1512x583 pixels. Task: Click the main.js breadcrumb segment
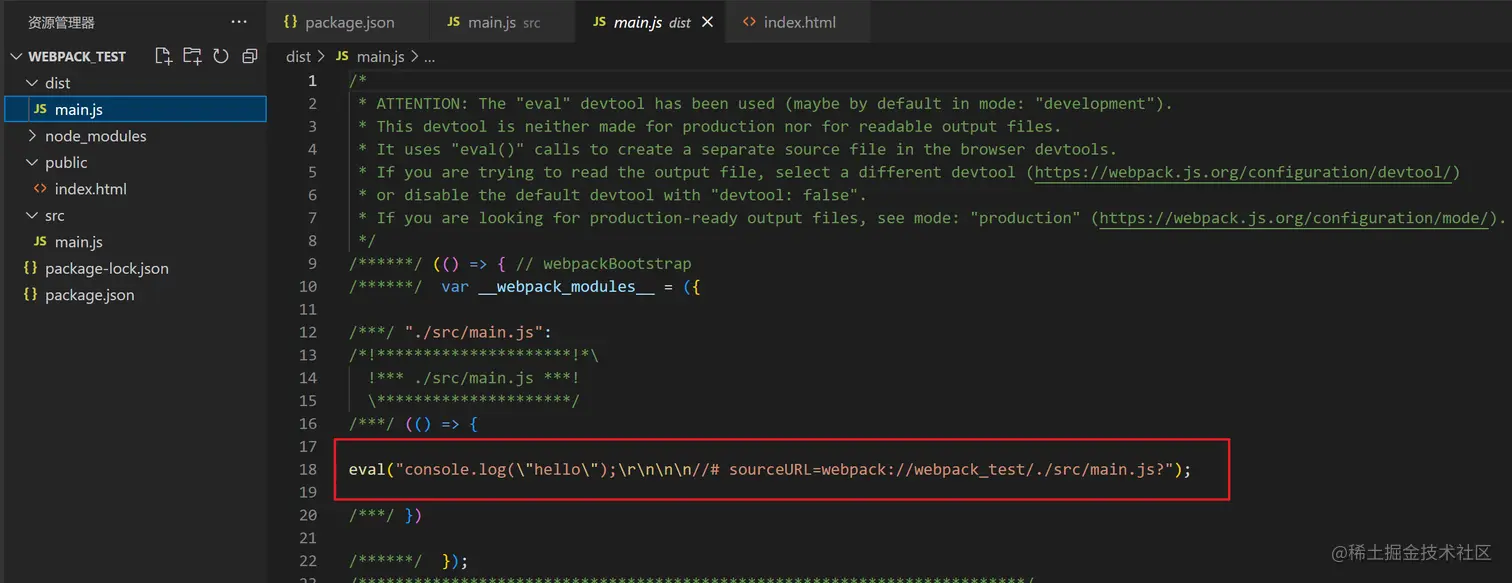pos(381,57)
